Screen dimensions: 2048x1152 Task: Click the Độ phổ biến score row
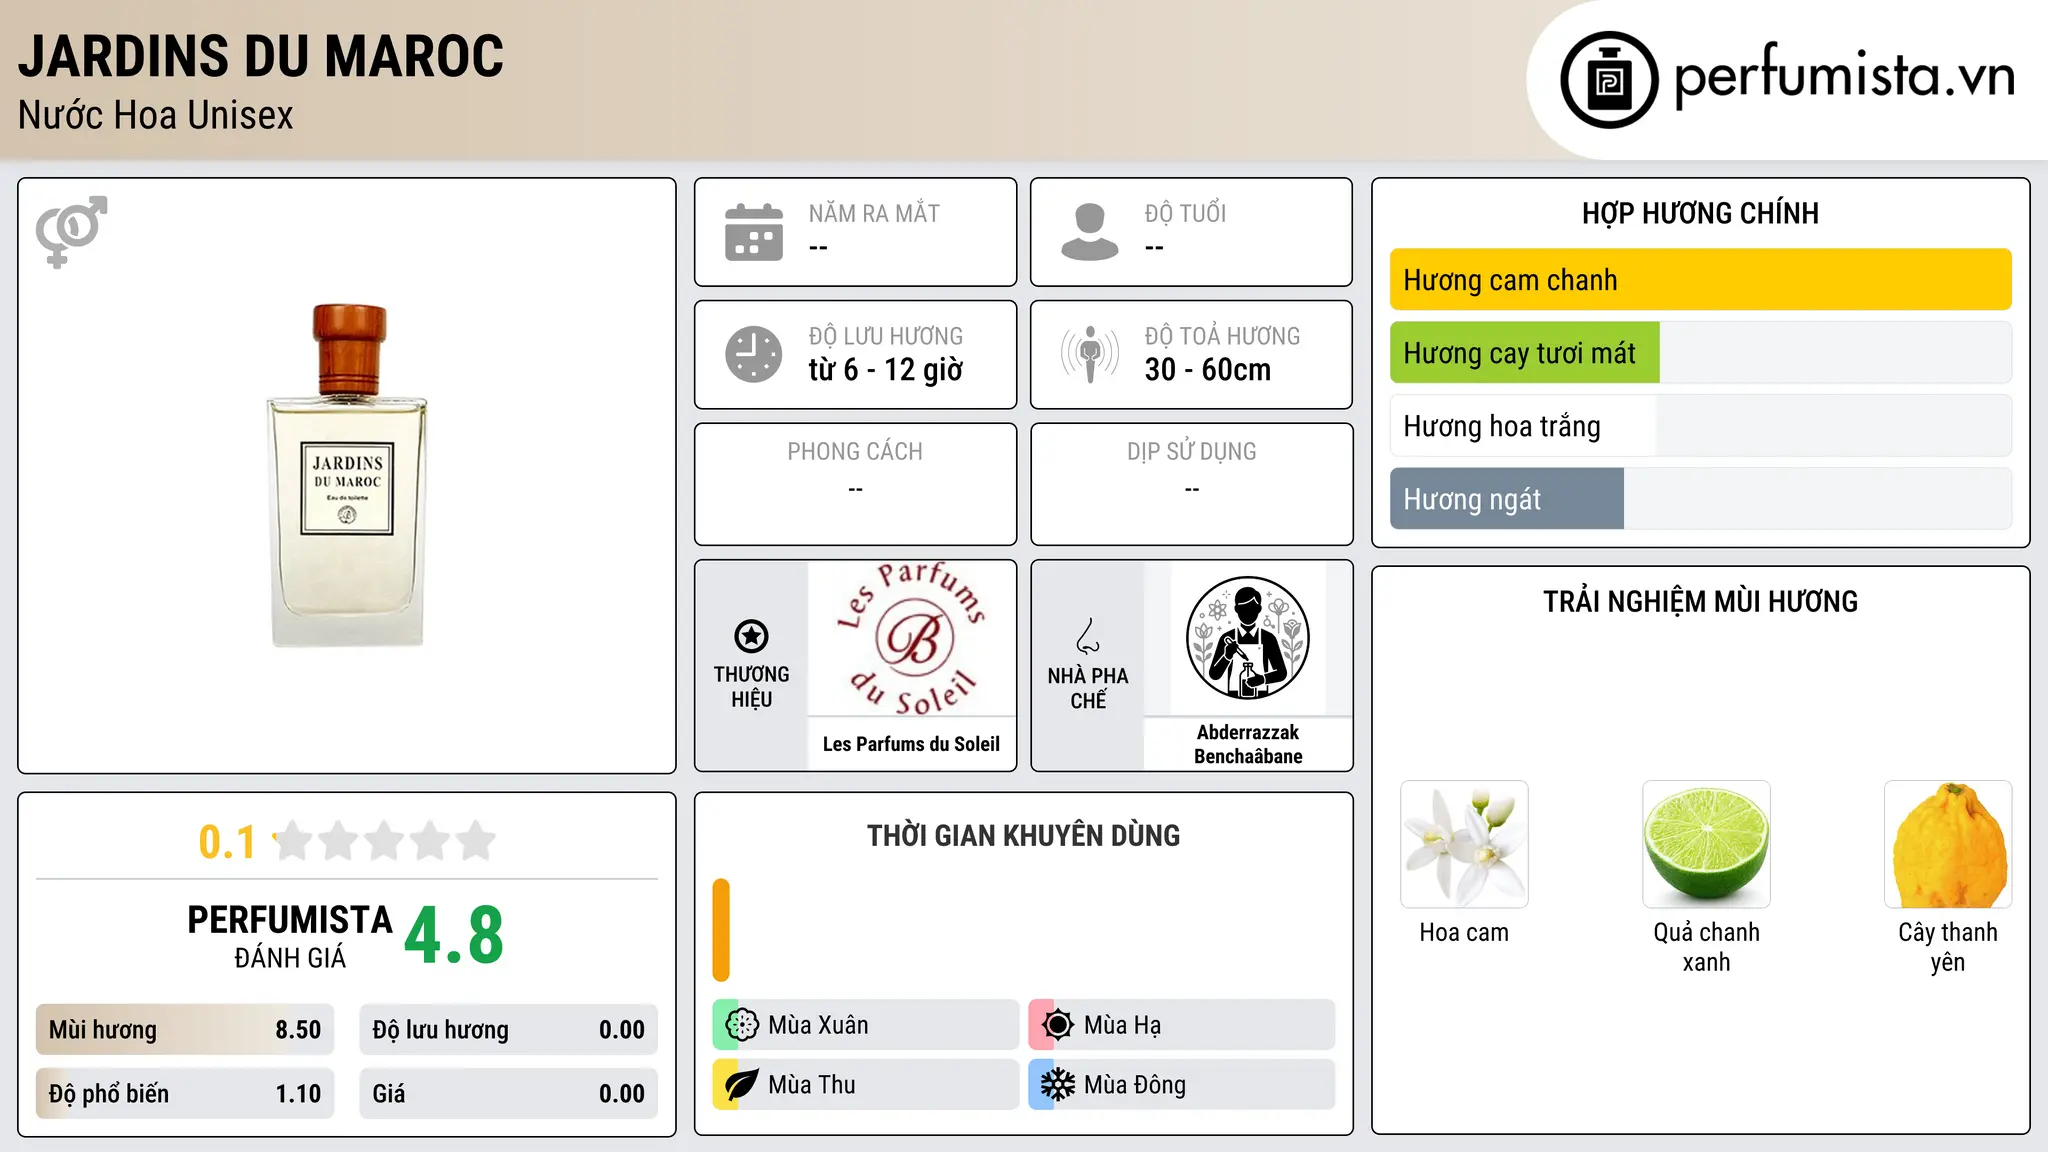click(185, 1094)
